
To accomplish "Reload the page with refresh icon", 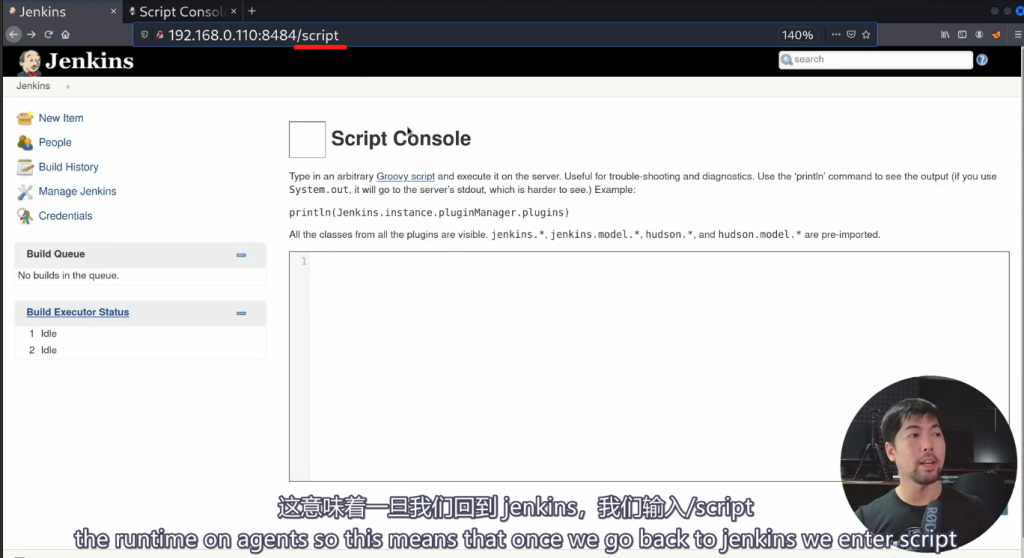I will click(48, 35).
